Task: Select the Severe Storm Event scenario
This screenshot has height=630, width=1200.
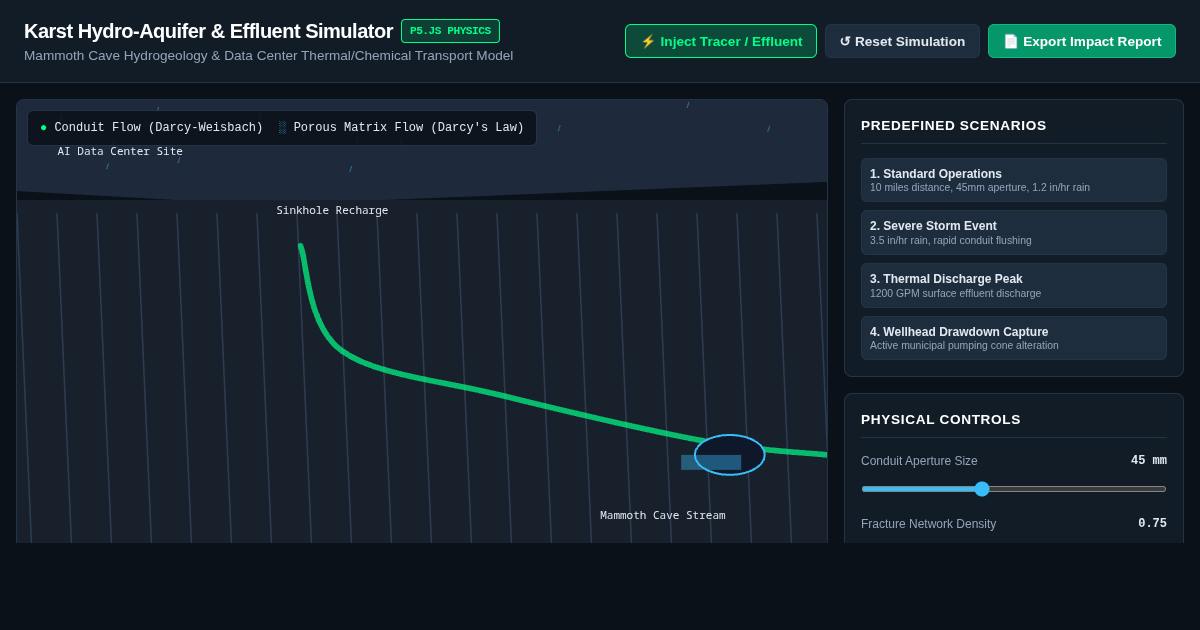Action: (x=1014, y=232)
